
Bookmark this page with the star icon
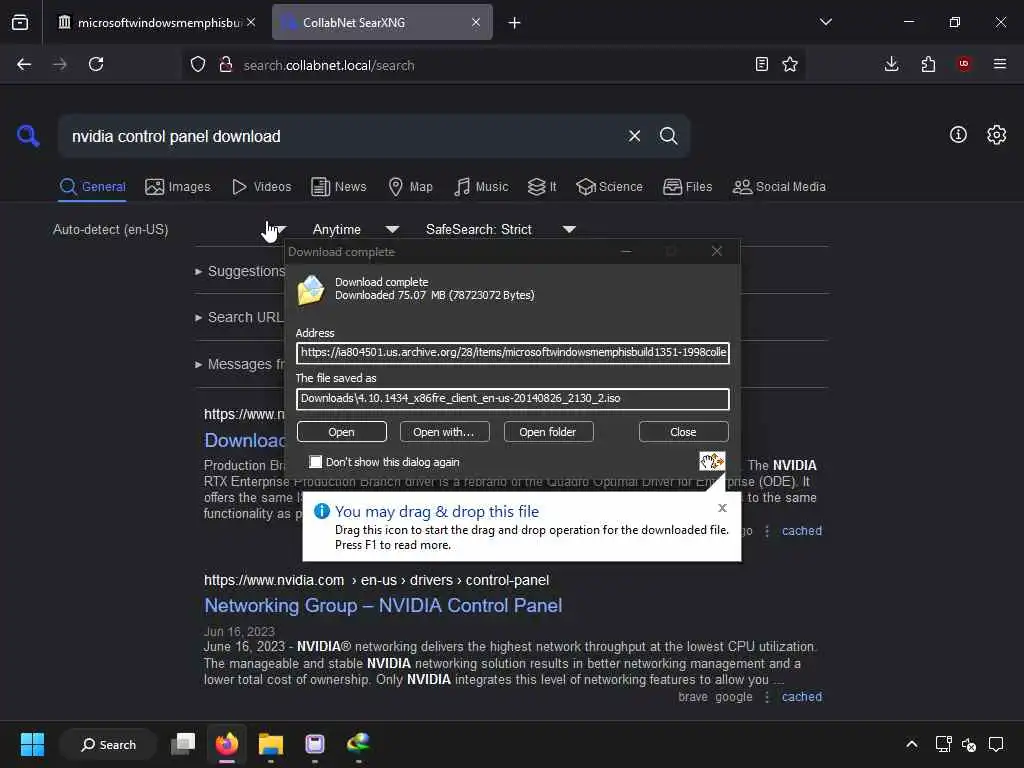coord(790,64)
